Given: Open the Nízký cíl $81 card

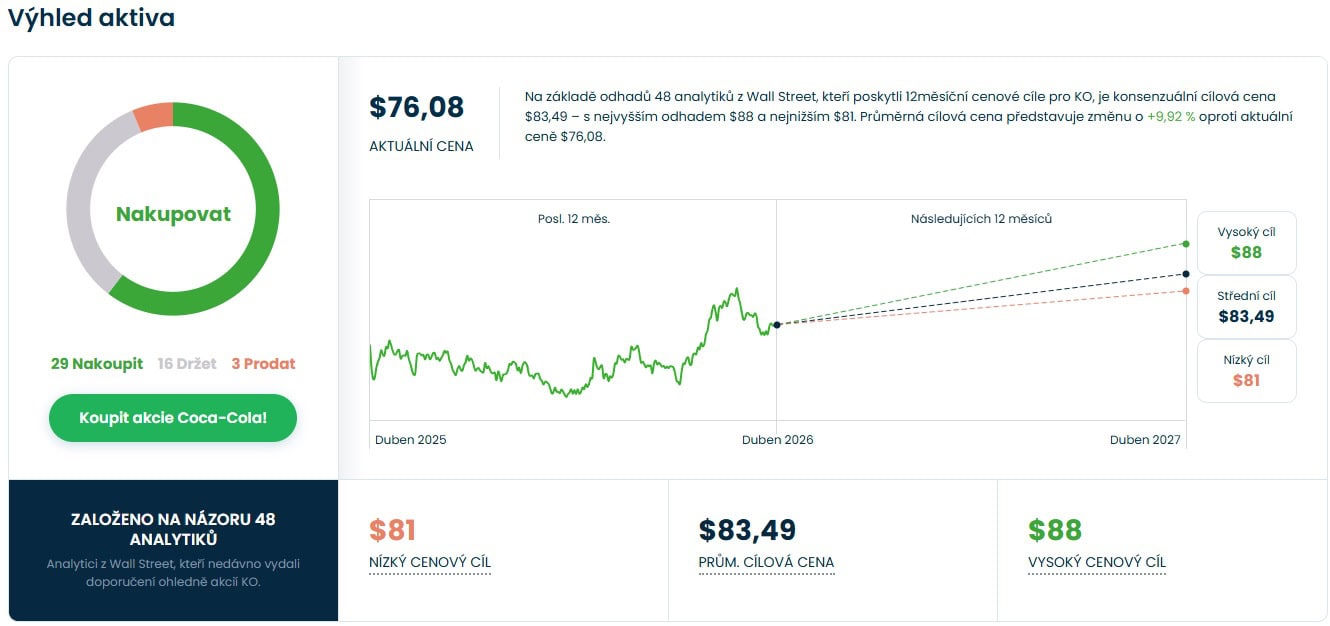Looking at the screenshot, I should 1246,371.
